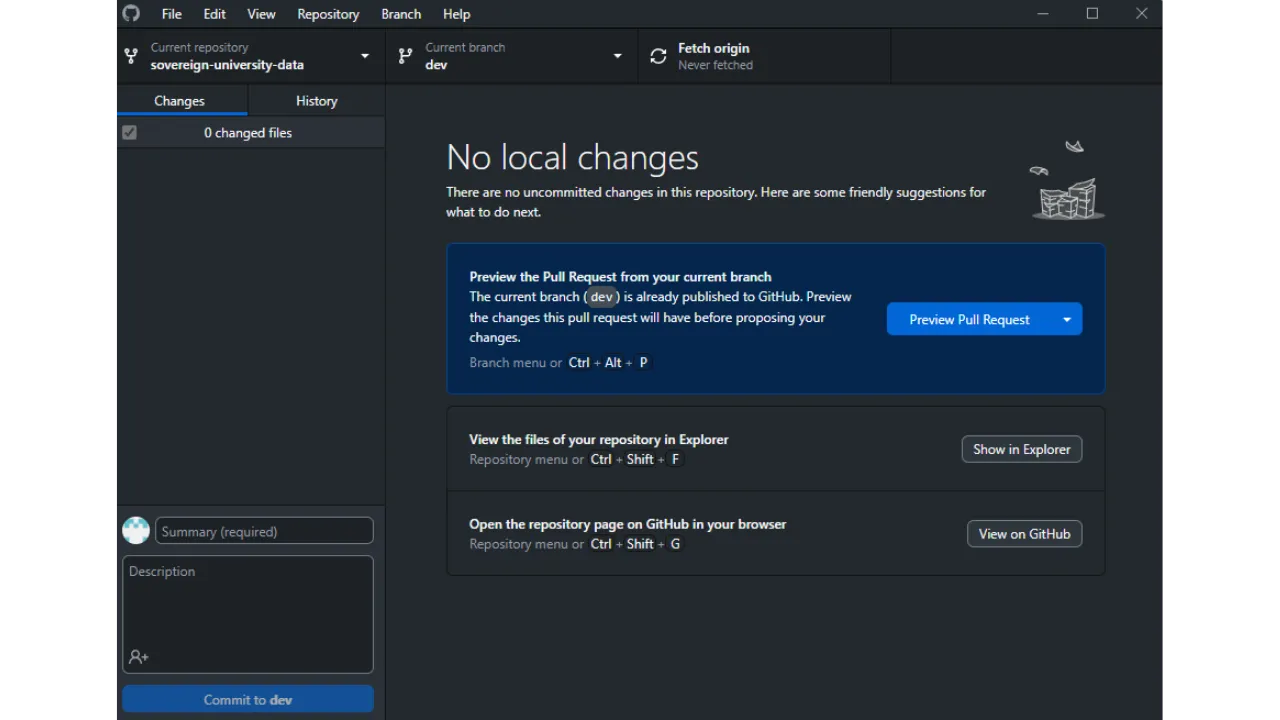Screen dimensions: 1280x720
Task: Toggle the changed files checkbox
Action: (129, 132)
